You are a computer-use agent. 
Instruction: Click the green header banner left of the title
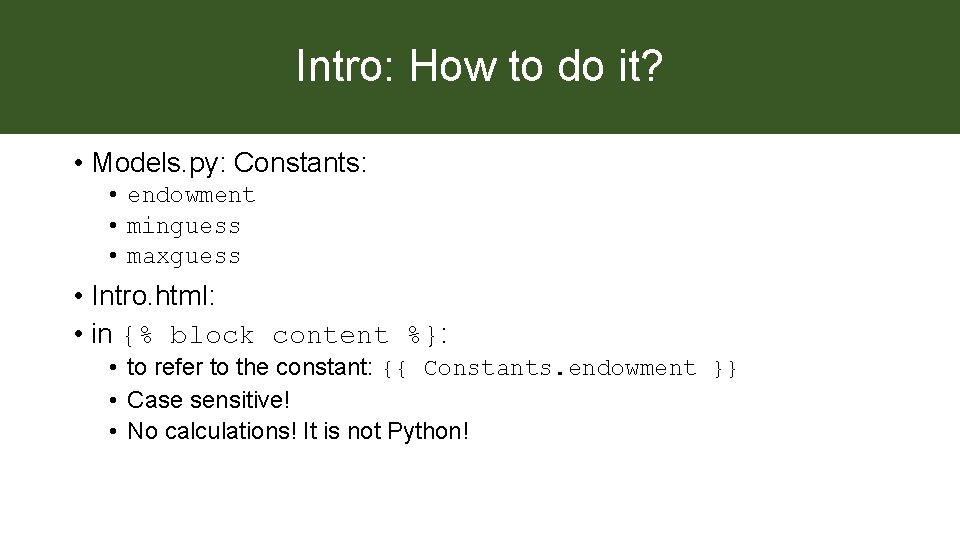tap(140, 67)
